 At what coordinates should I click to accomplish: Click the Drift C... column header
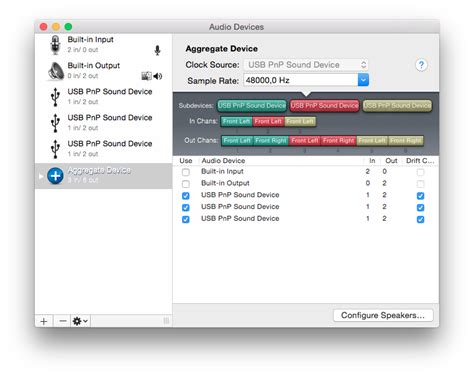click(420, 161)
